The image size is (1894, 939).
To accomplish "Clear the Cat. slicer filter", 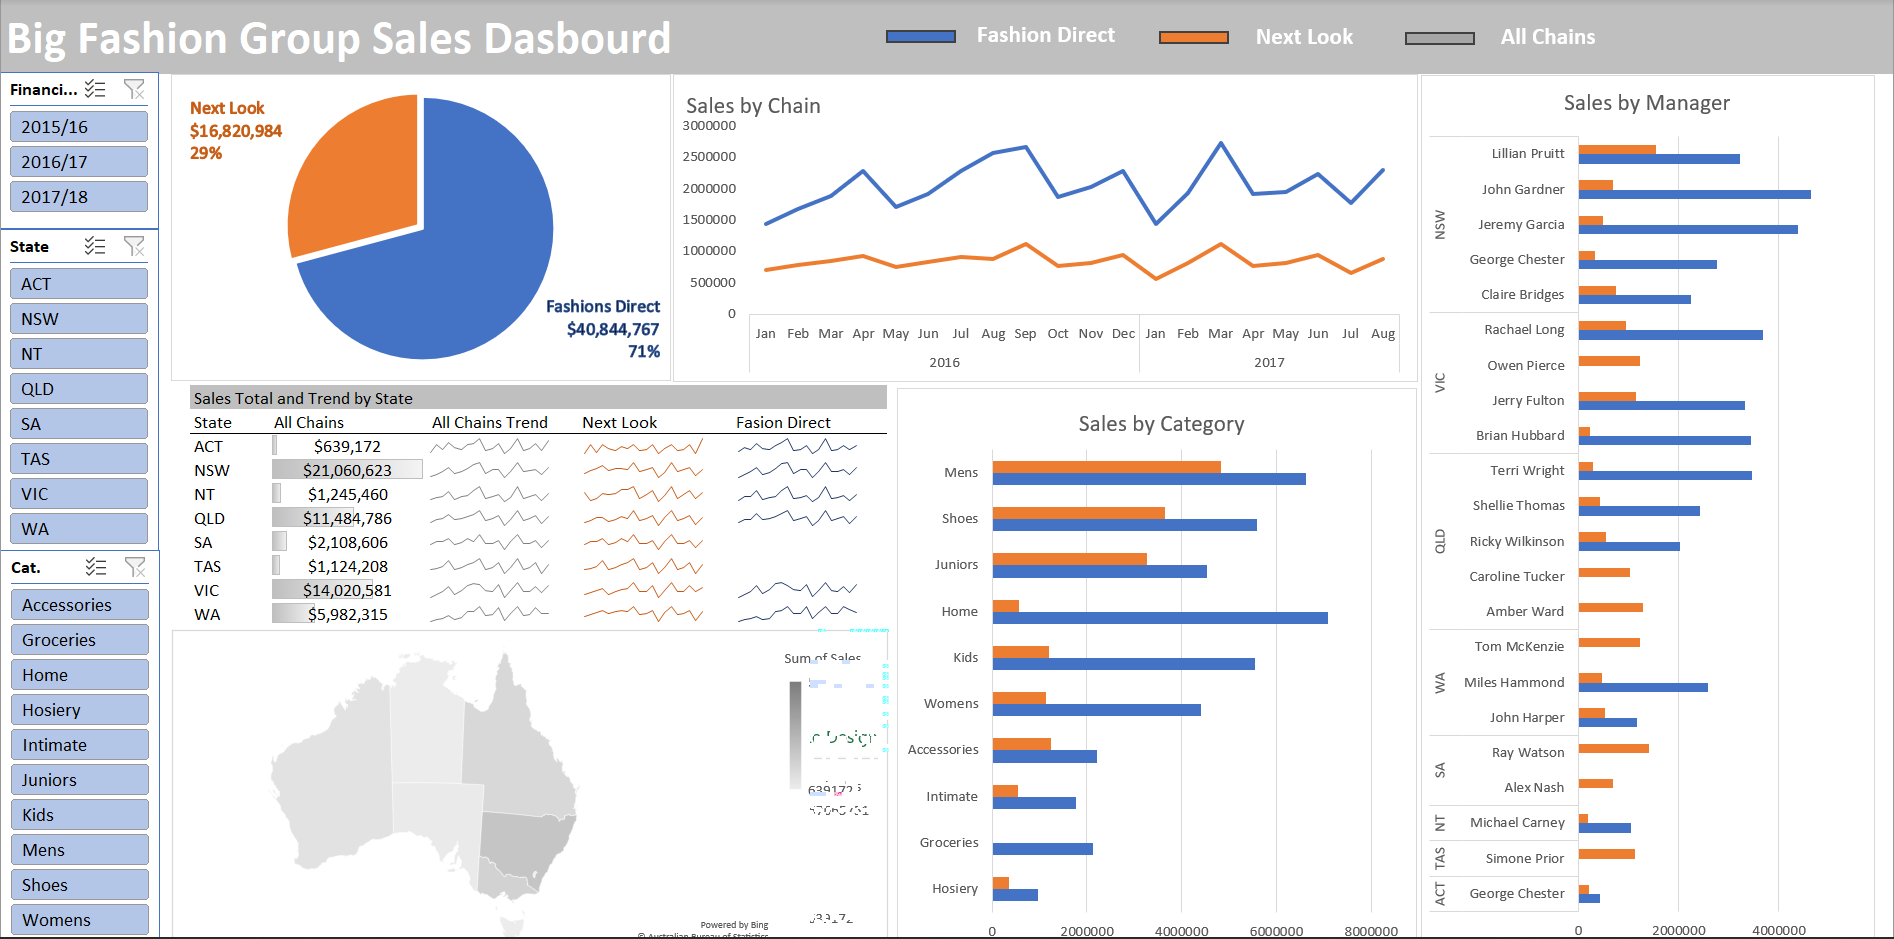I will point(135,567).
